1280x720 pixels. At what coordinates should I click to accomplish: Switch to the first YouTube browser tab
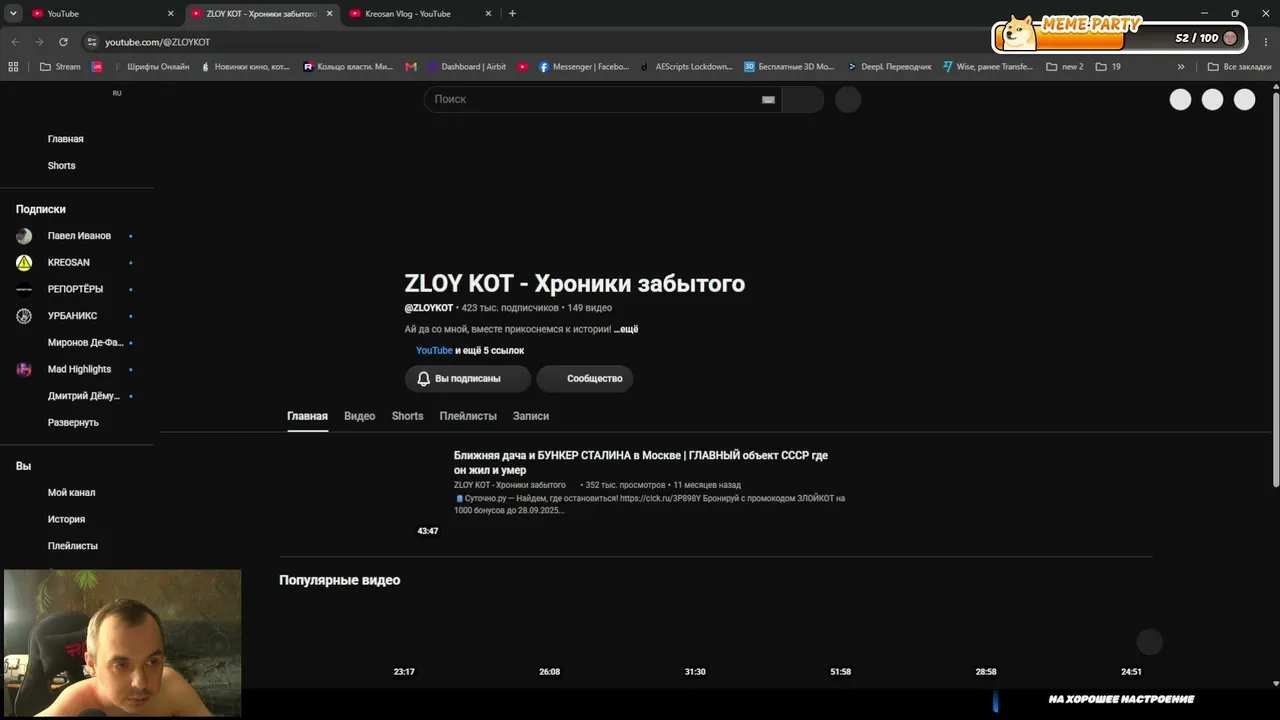tap(103, 14)
